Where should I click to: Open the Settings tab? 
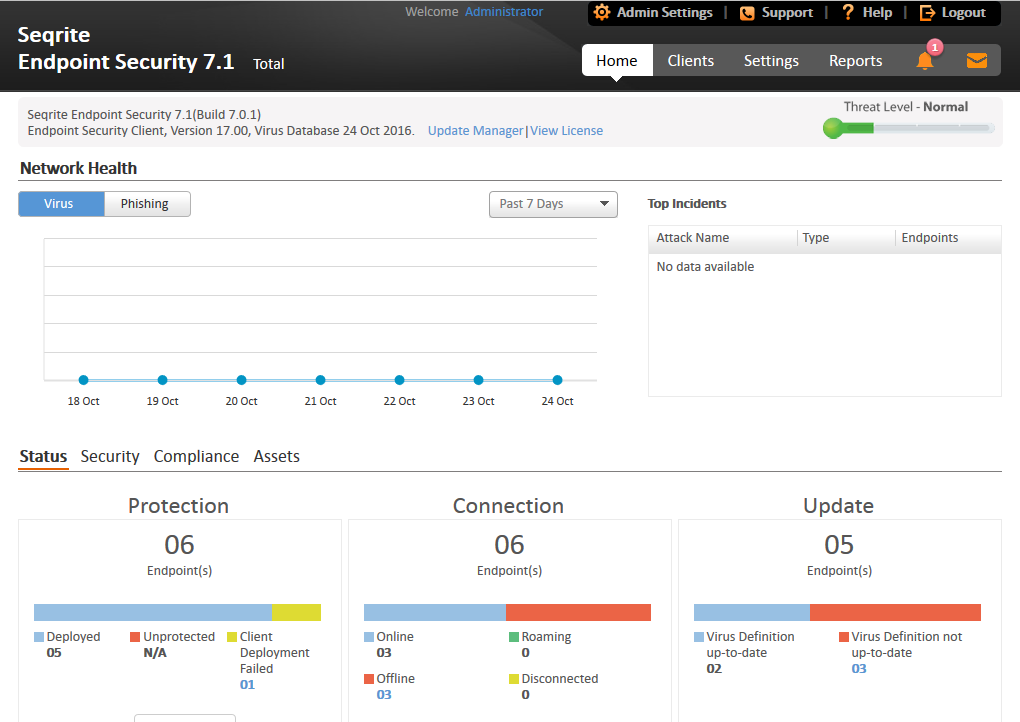pyautogui.click(x=771, y=60)
